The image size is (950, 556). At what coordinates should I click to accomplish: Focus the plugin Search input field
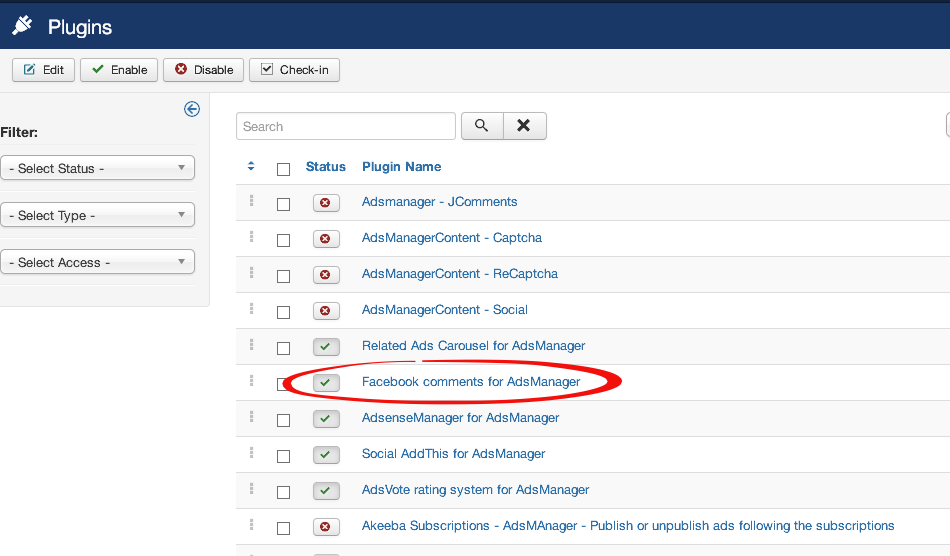[x=346, y=126]
